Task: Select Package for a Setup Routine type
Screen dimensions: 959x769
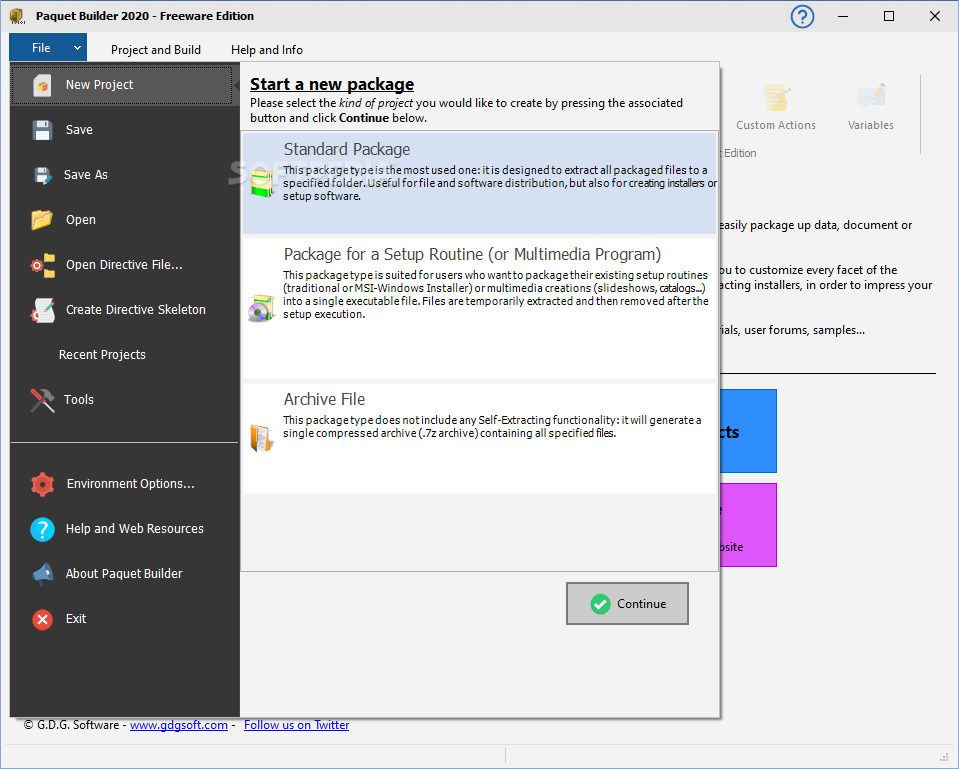Action: point(480,308)
